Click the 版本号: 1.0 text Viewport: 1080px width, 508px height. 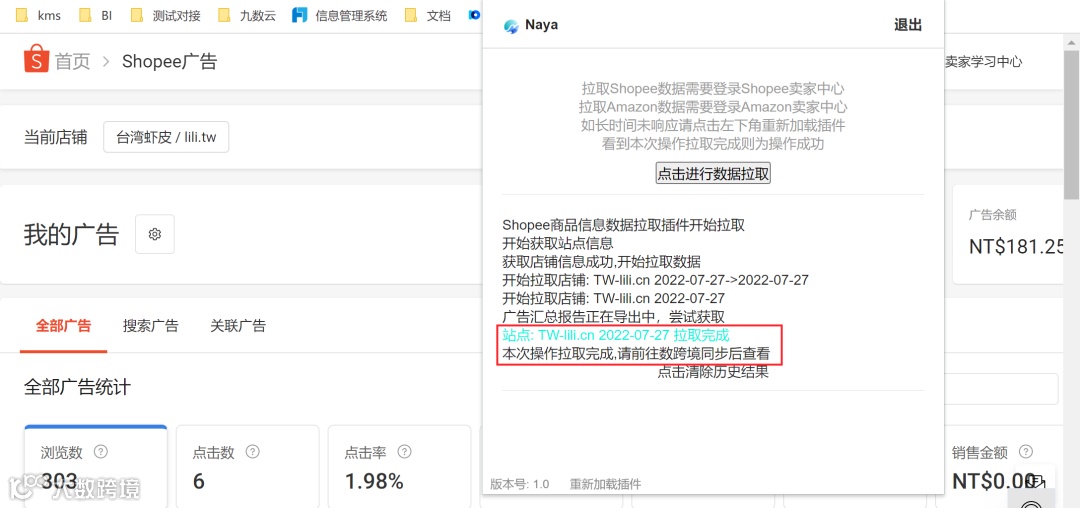click(x=520, y=484)
